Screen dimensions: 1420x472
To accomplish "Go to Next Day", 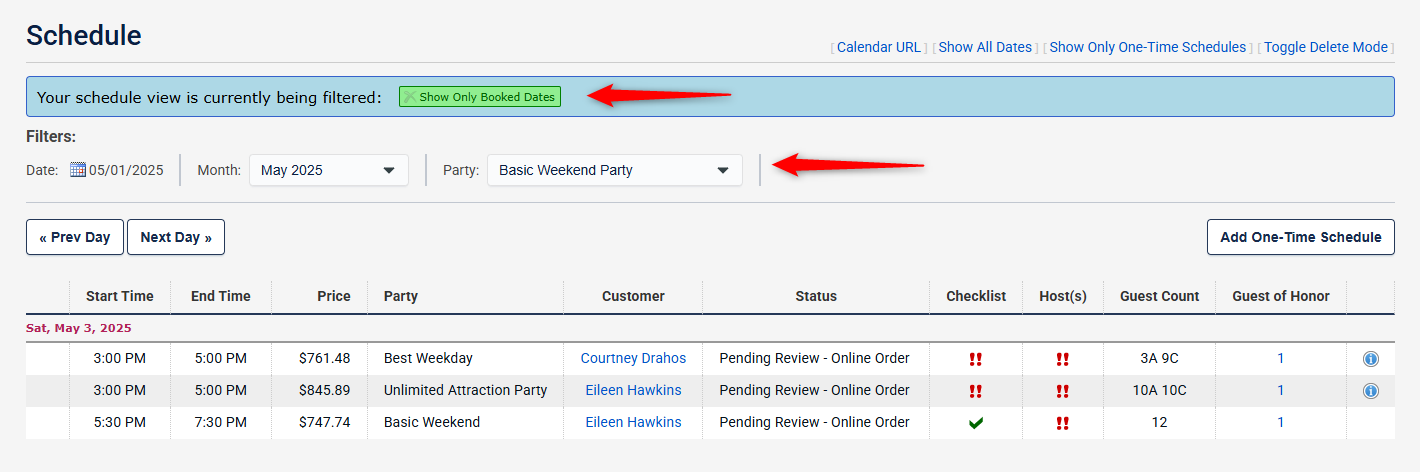I will (176, 237).
